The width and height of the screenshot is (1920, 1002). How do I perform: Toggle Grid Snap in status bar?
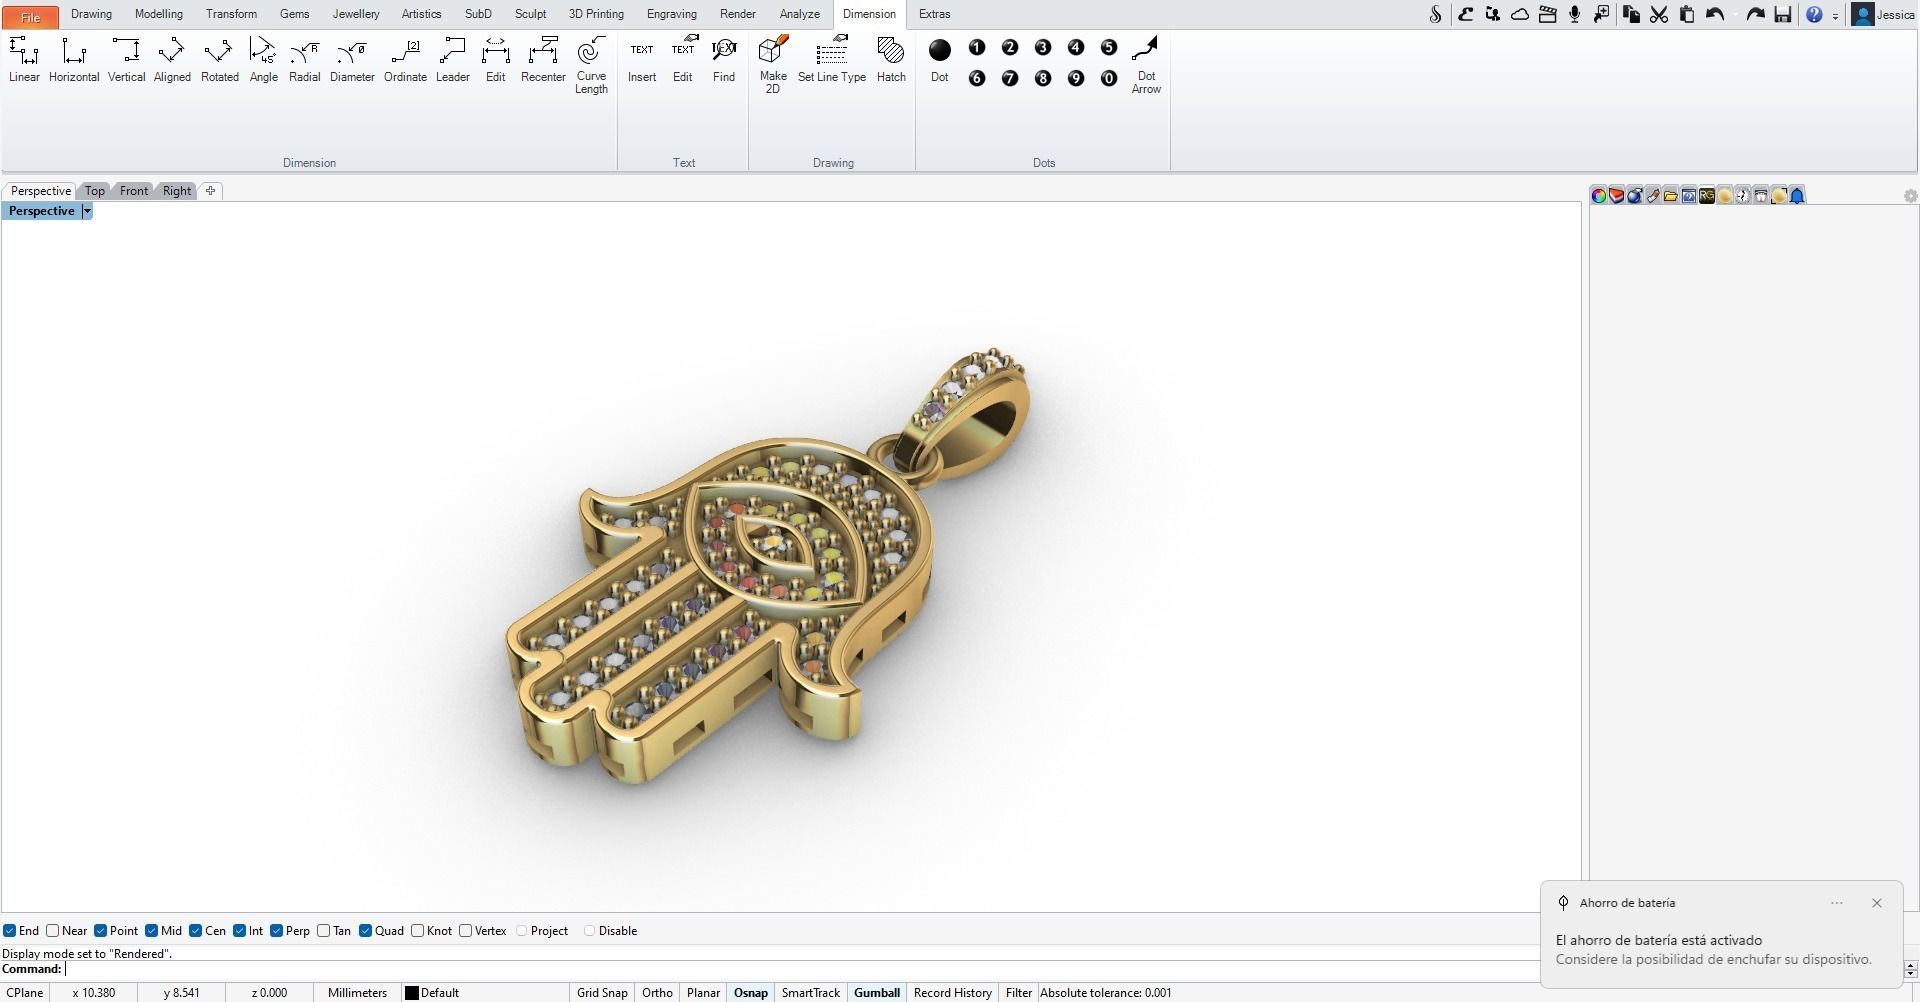tap(602, 993)
